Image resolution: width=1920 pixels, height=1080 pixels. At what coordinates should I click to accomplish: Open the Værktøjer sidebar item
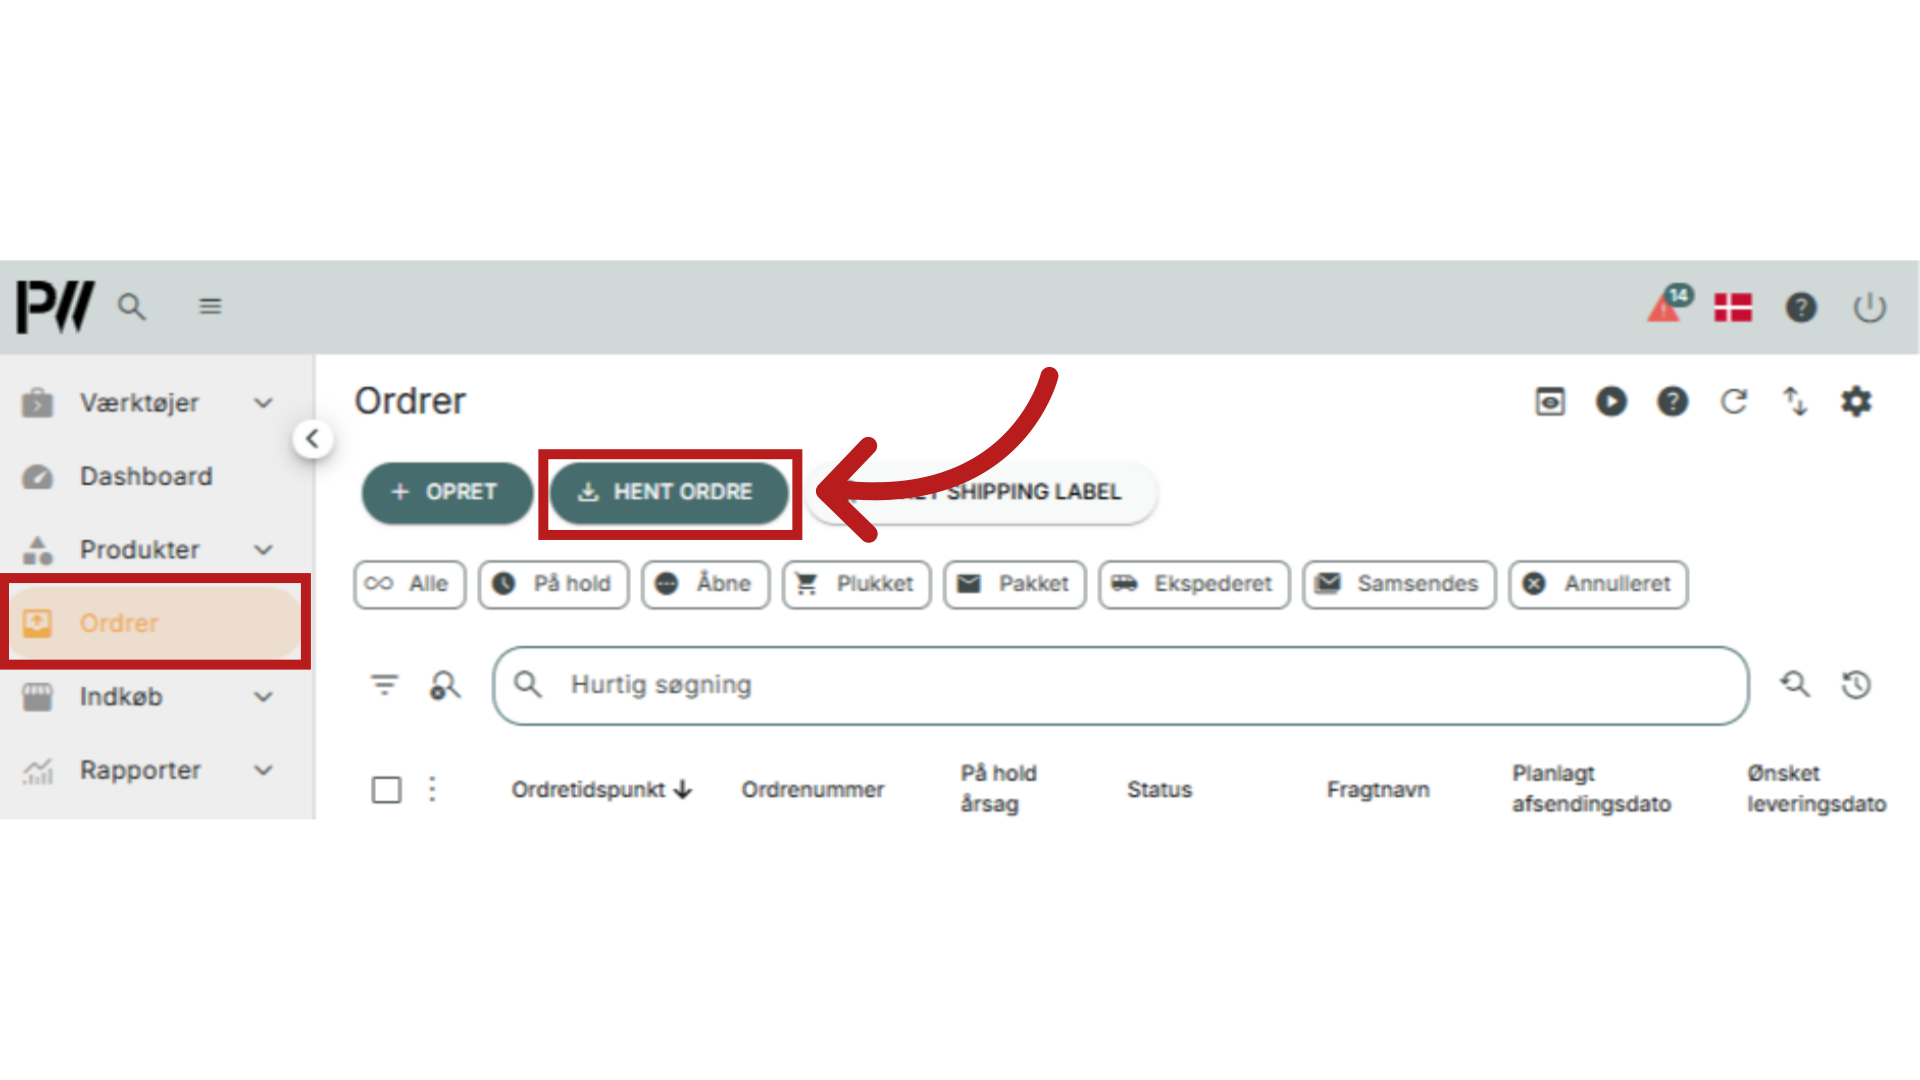click(139, 403)
